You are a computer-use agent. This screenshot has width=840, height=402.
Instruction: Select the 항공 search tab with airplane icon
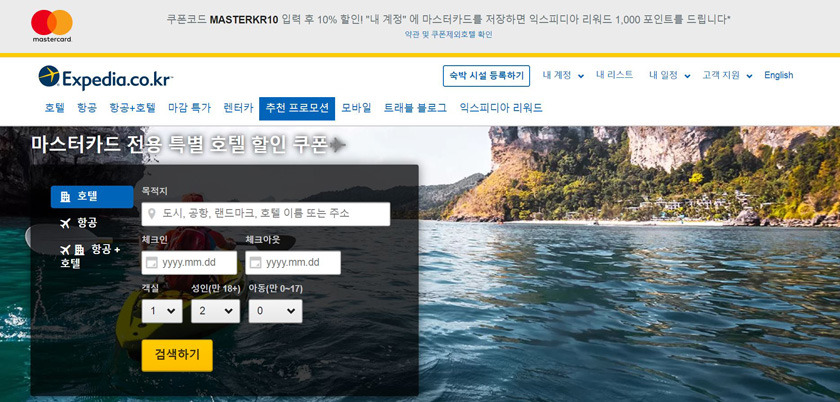(78, 223)
